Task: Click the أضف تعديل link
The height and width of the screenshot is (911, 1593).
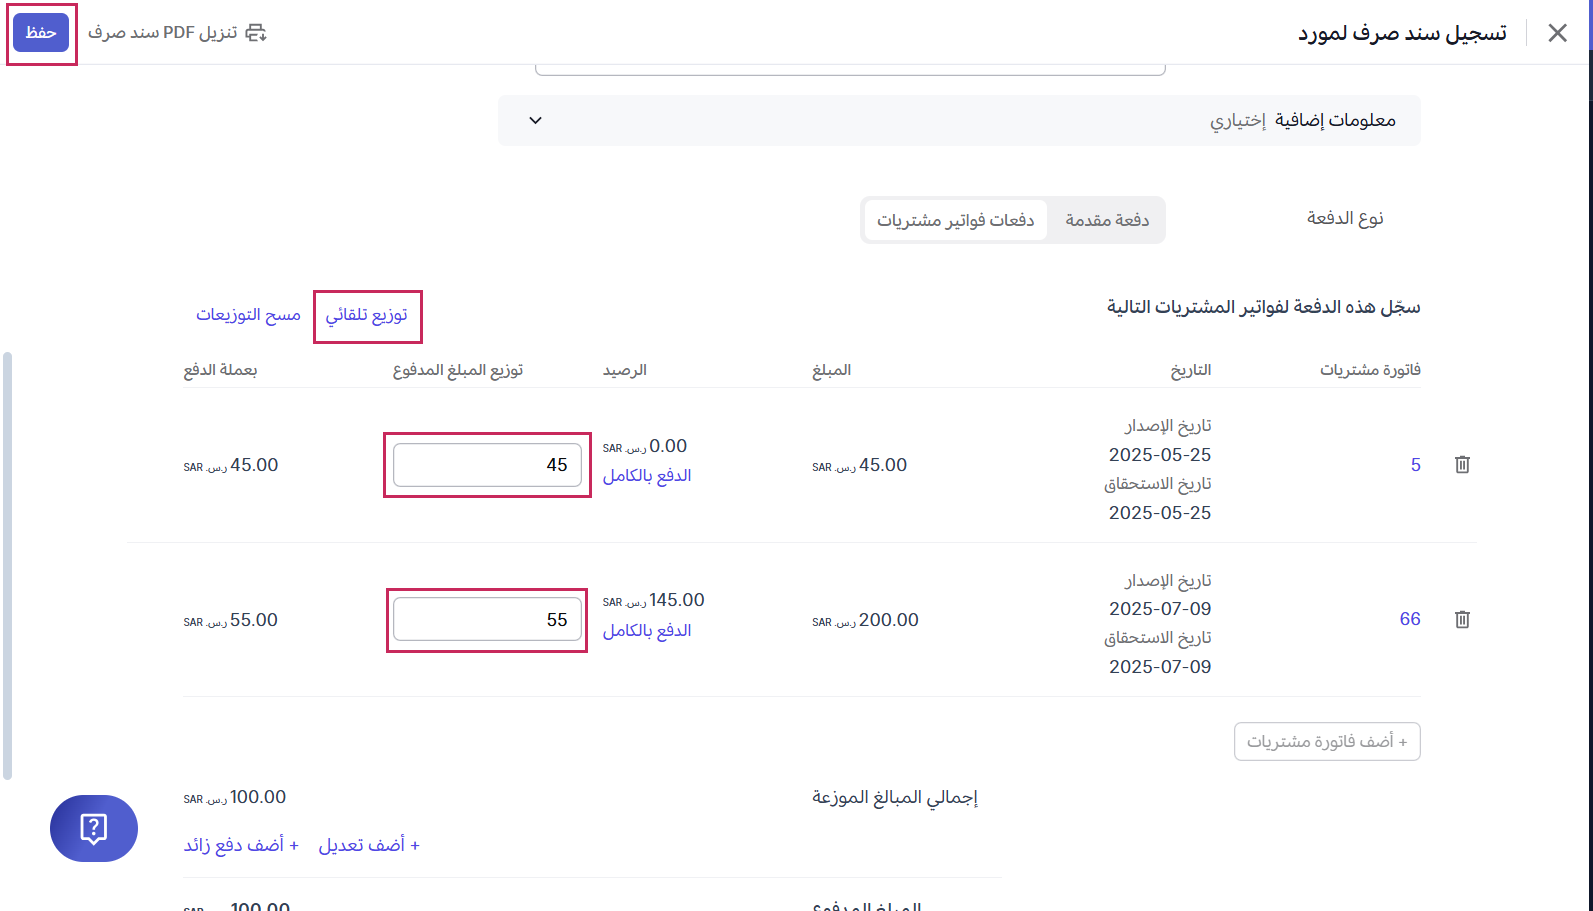Action: click(369, 846)
